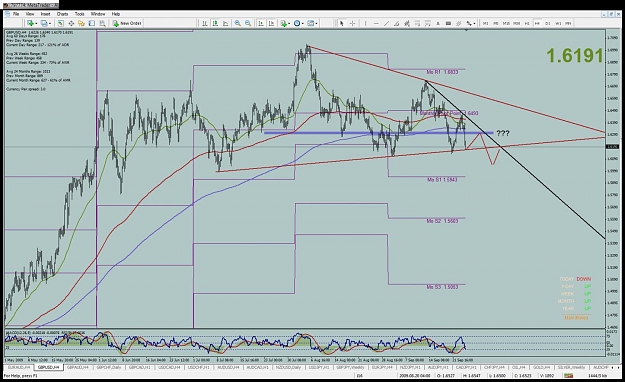Click the New Chart icon
Viewport: 625px width, 382px height.
click(x=30, y=24)
